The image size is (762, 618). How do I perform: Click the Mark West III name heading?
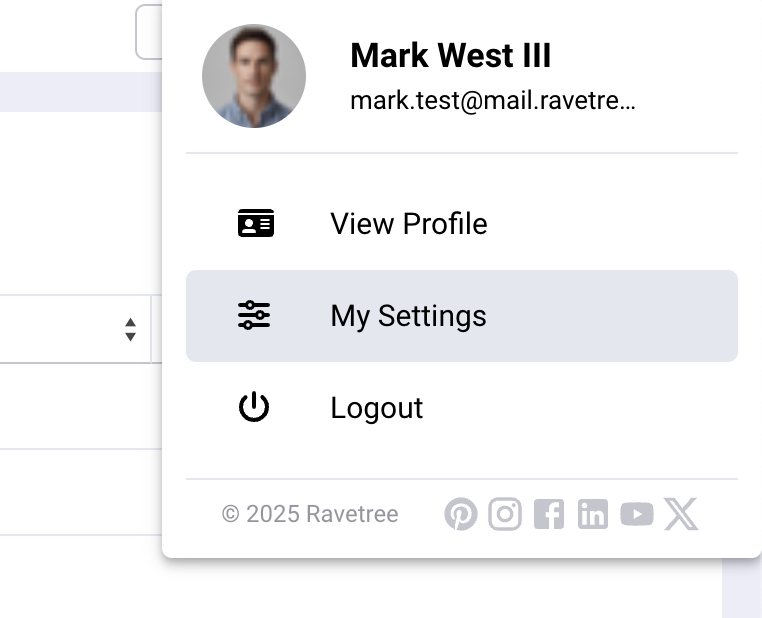pos(450,56)
